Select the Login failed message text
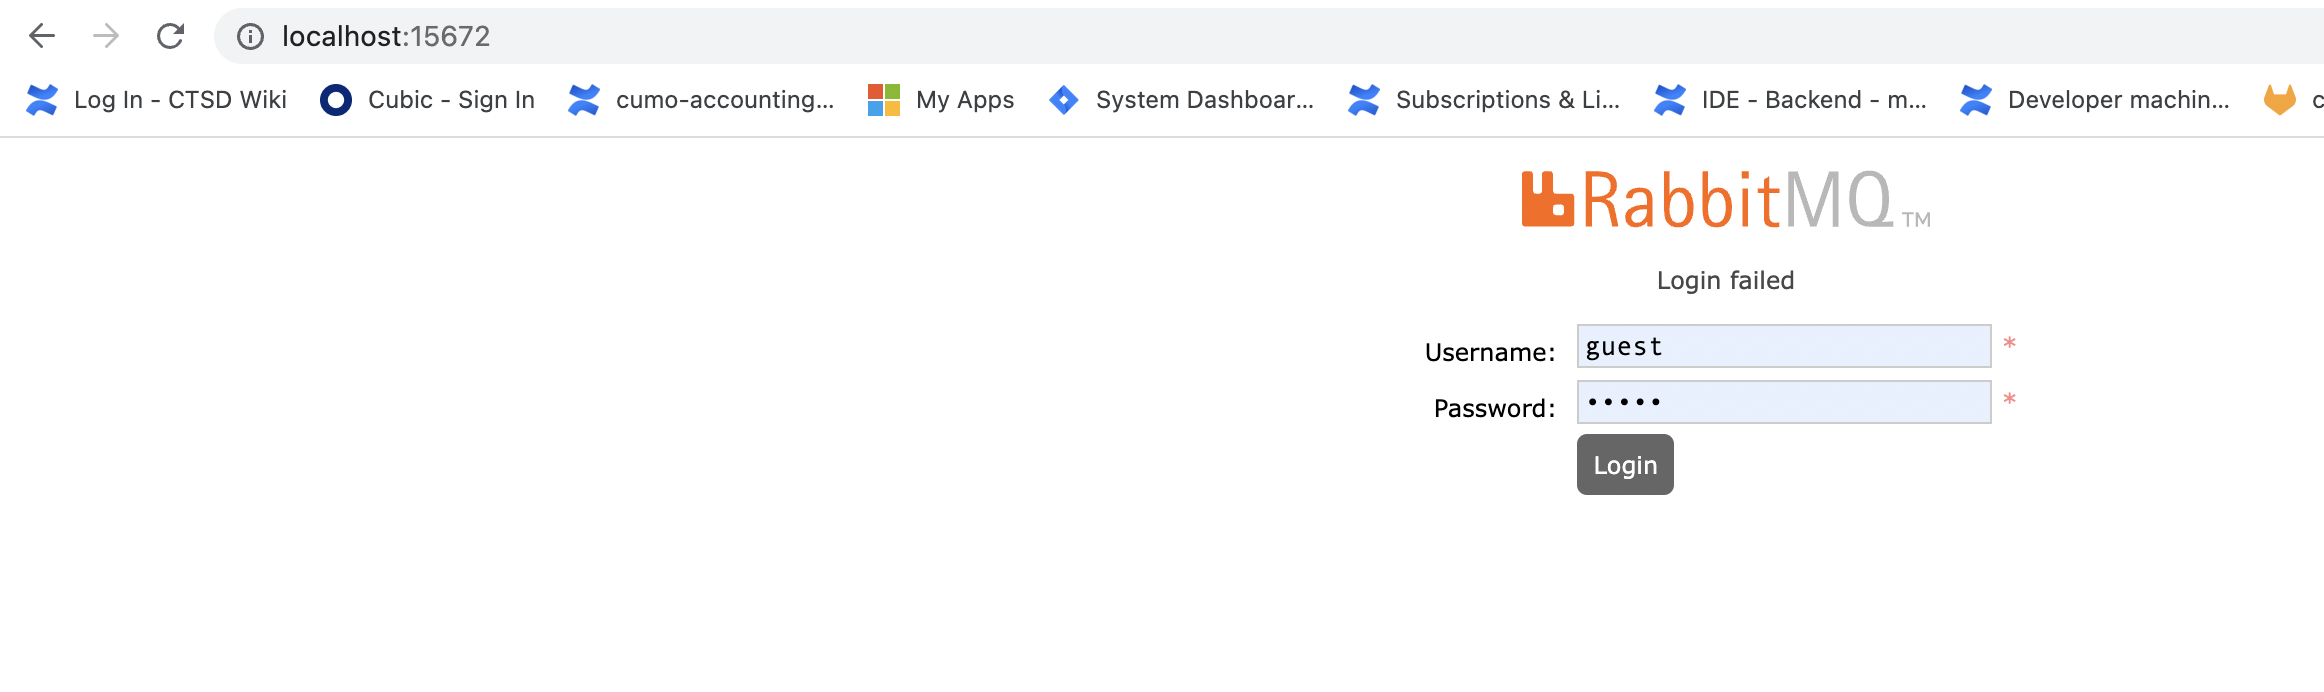Viewport: 2324px width, 692px height. pyautogui.click(x=1726, y=280)
